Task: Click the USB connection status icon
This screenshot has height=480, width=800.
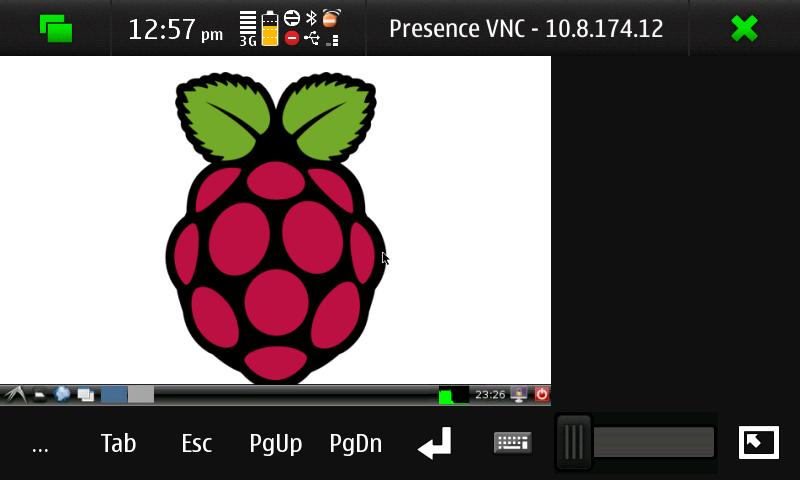Action: click(x=312, y=38)
